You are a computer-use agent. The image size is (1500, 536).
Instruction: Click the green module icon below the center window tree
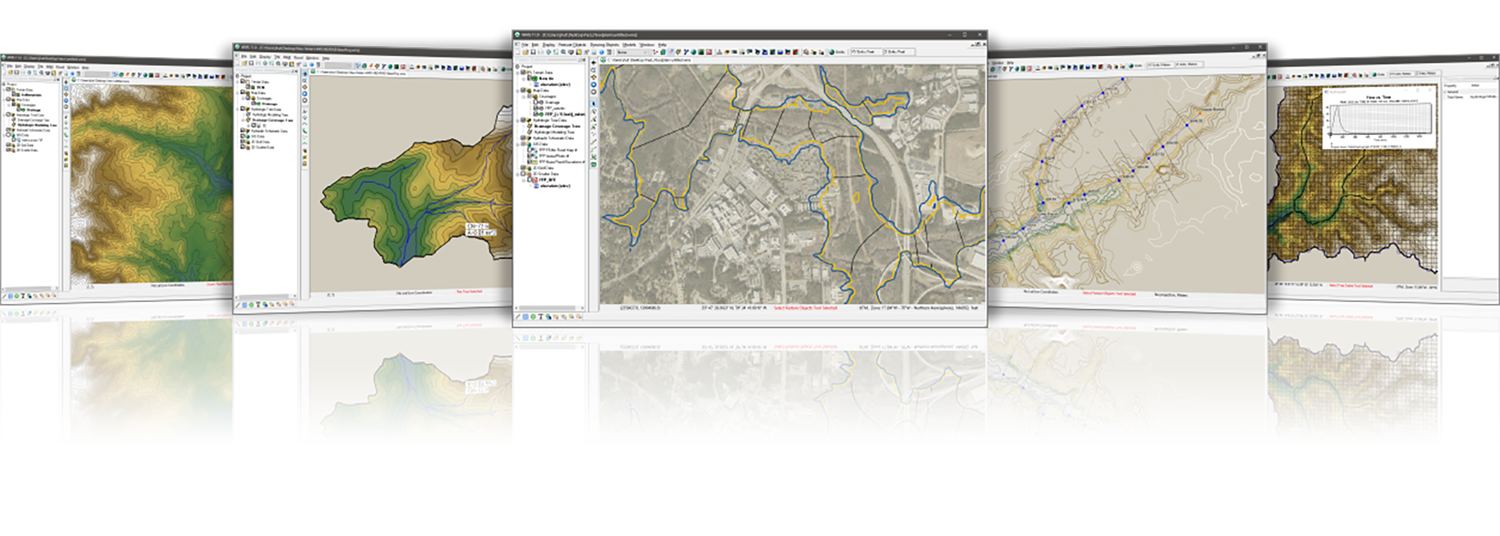[x=533, y=317]
